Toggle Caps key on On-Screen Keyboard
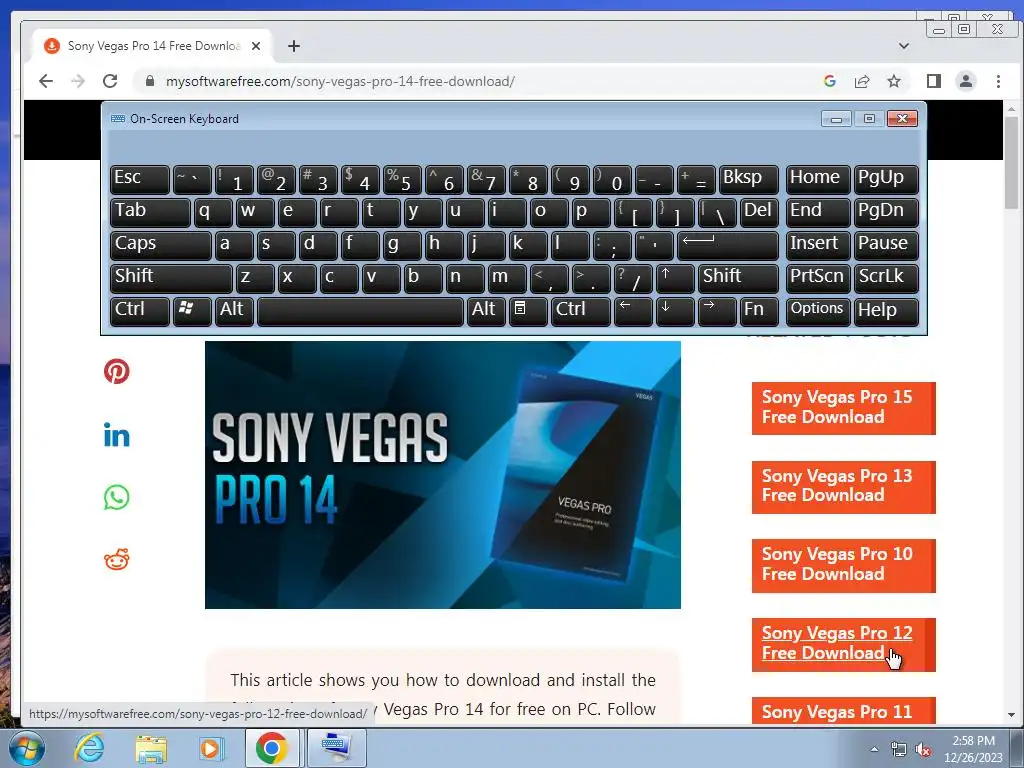The height and width of the screenshot is (768, 1024). 161,245
